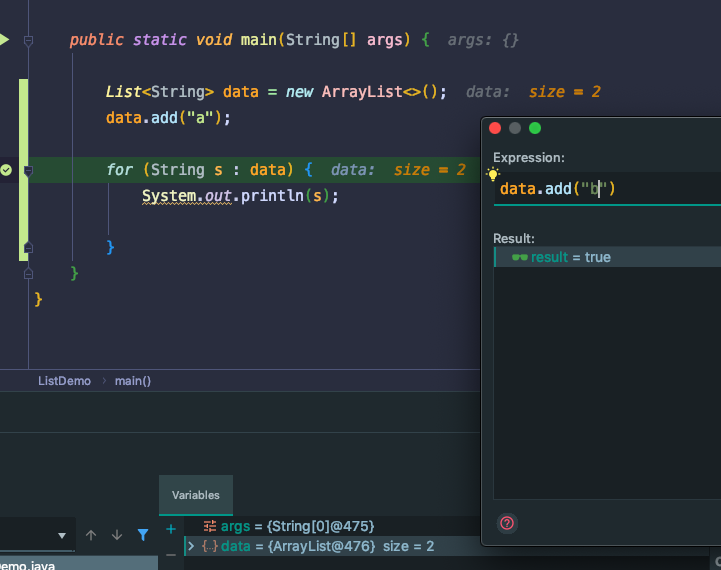Click the 'size = 2' value in data row
Image resolution: width=721 pixels, height=570 pixels.
tap(408, 546)
